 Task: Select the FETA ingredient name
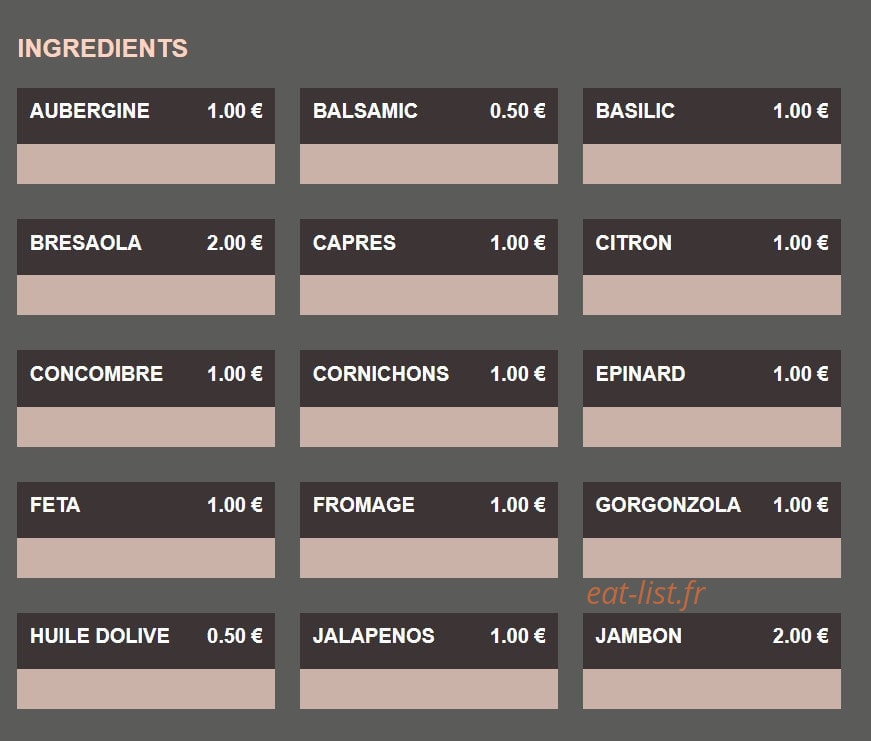55,505
